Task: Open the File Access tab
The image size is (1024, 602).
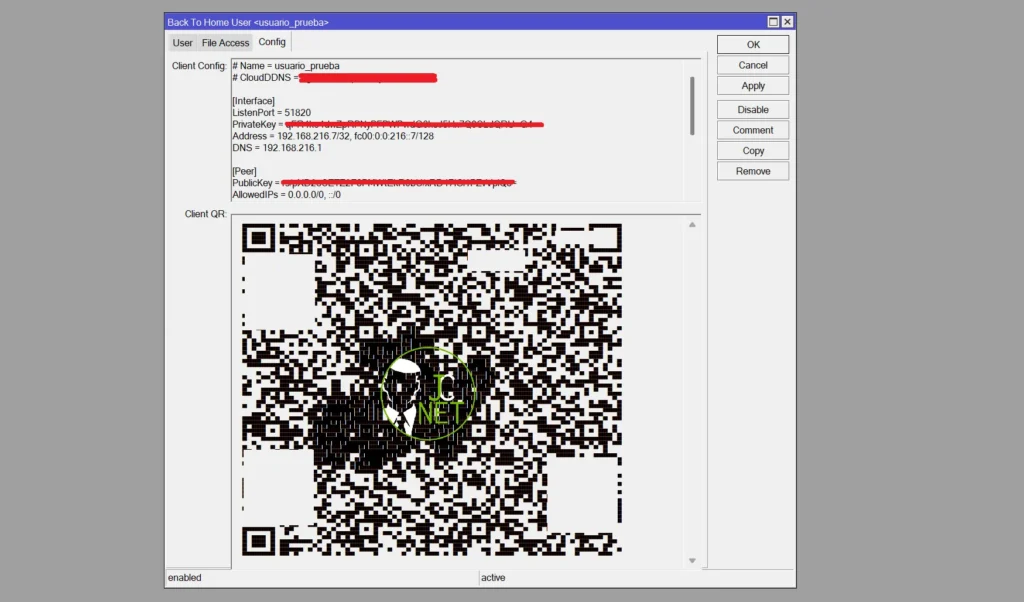Action: click(x=225, y=42)
